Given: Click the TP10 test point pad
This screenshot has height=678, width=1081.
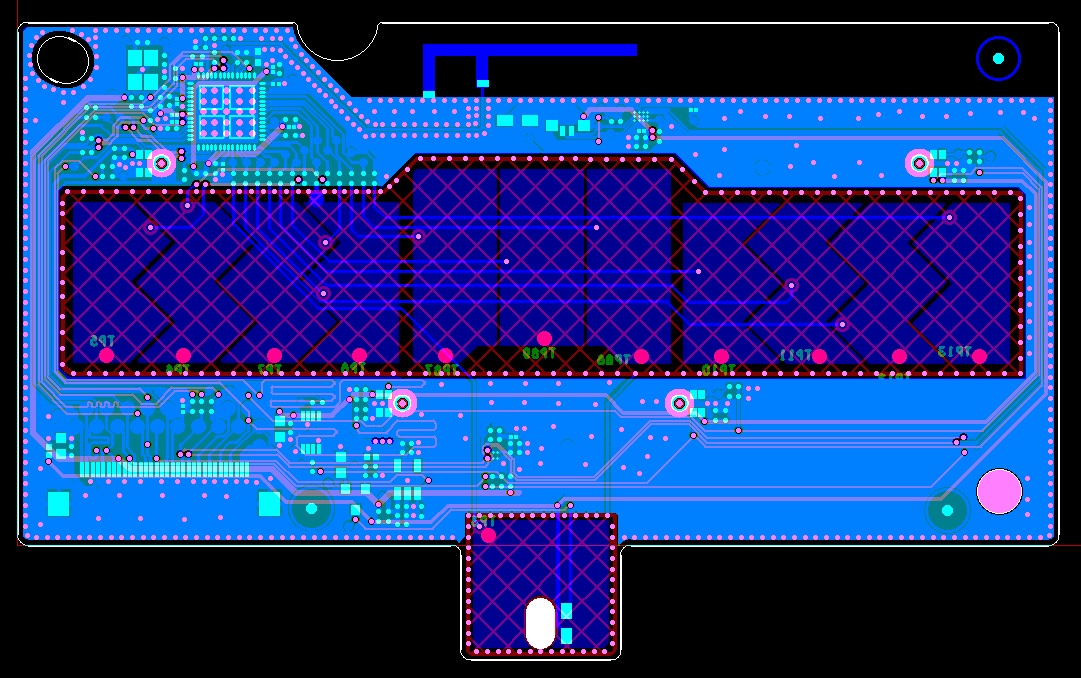Looking at the screenshot, I should [721, 356].
